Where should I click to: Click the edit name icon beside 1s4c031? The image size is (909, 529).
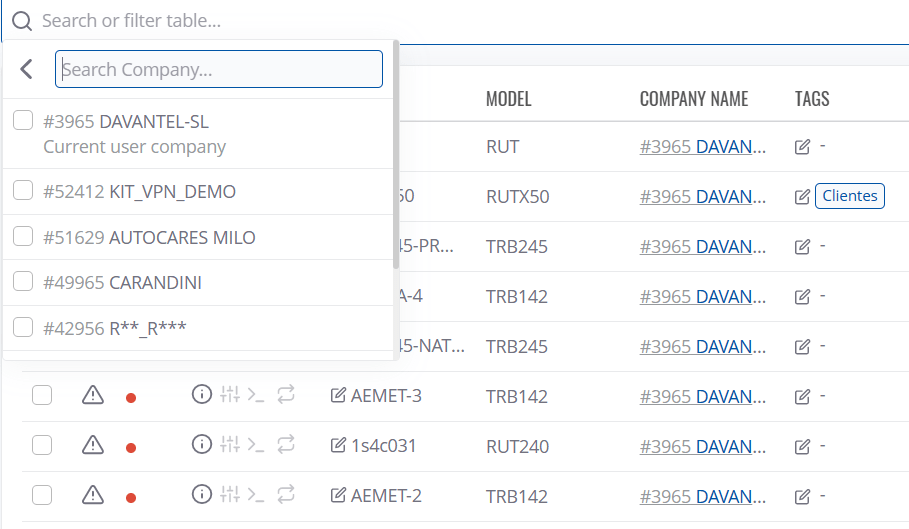click(x=338, y=446)
